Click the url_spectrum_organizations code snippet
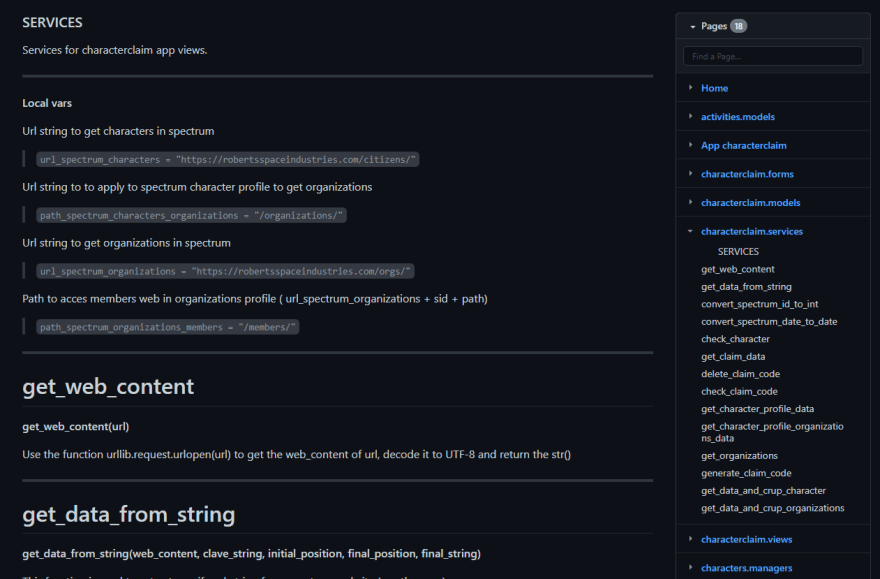Image resolution: width=880 pixels, height=579 pixels. pyautogui.click(x=225, y=271)
